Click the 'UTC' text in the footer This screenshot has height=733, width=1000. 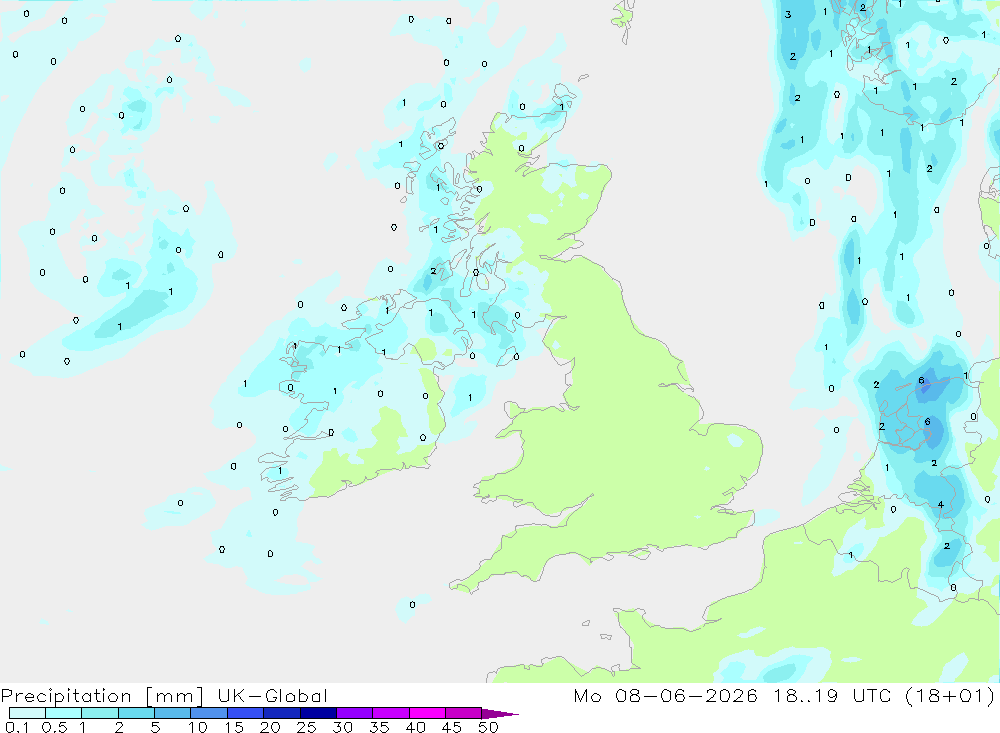pyautogui.click(x=872, y=695)
